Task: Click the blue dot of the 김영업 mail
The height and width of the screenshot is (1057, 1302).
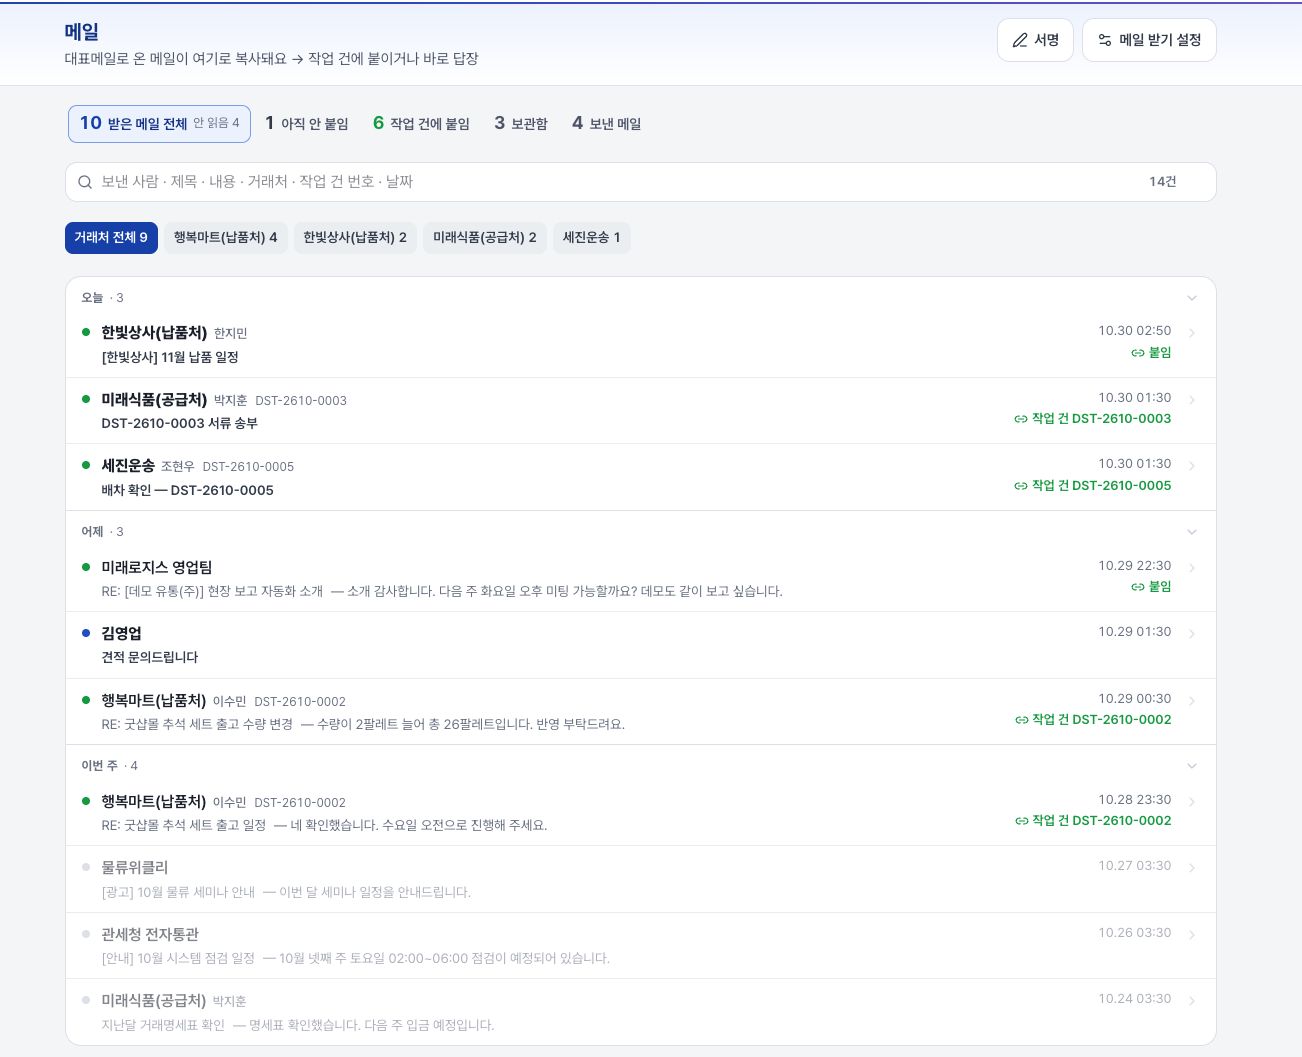Action: click(86, 633)
